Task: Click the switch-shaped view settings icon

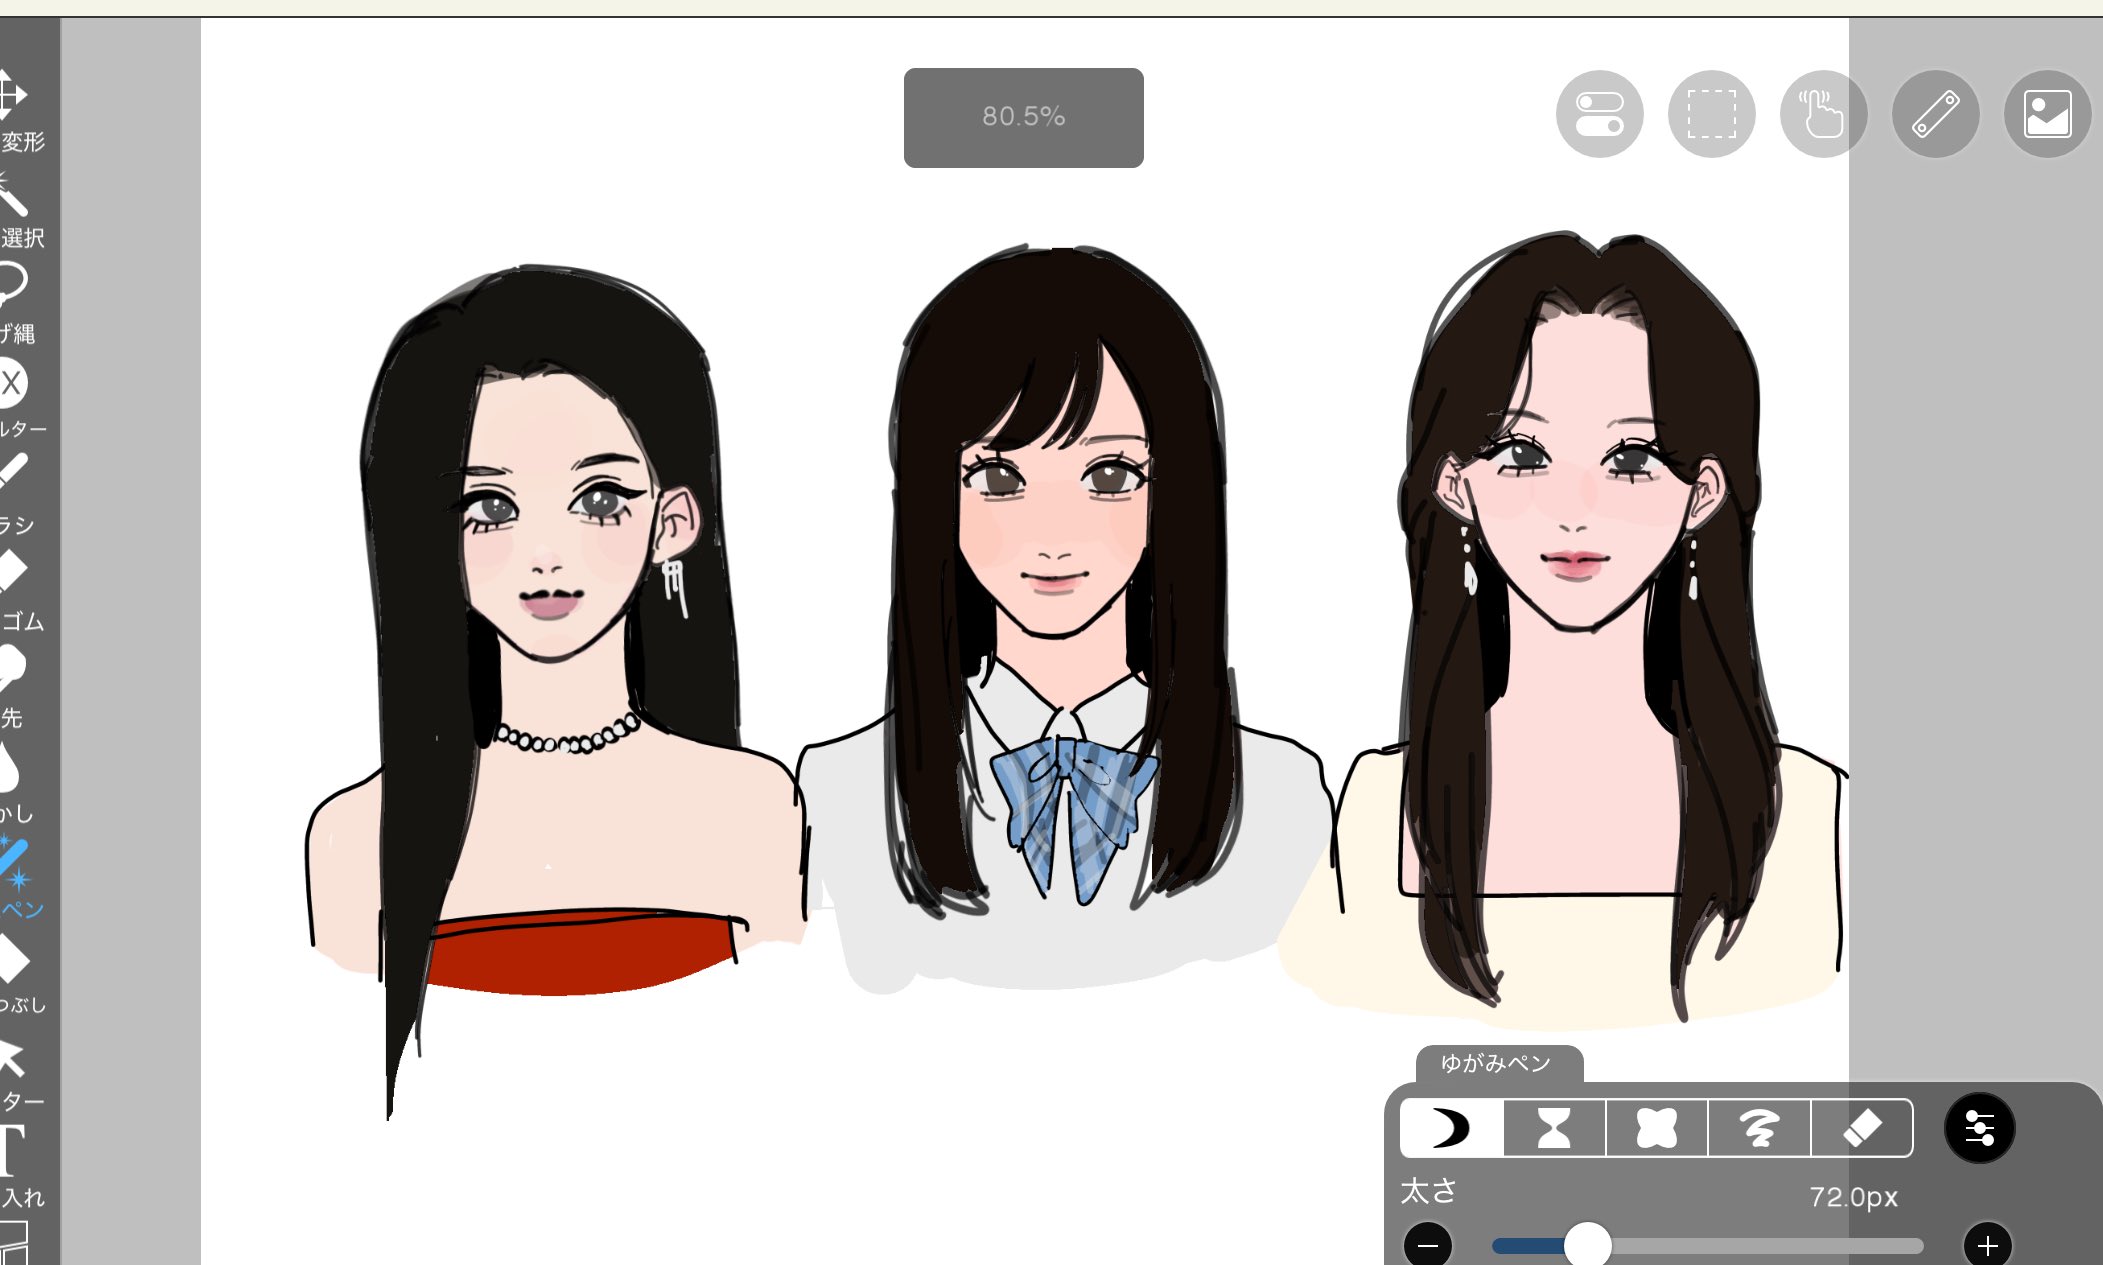Action: pyautogui.click(x=1599, y=114)
